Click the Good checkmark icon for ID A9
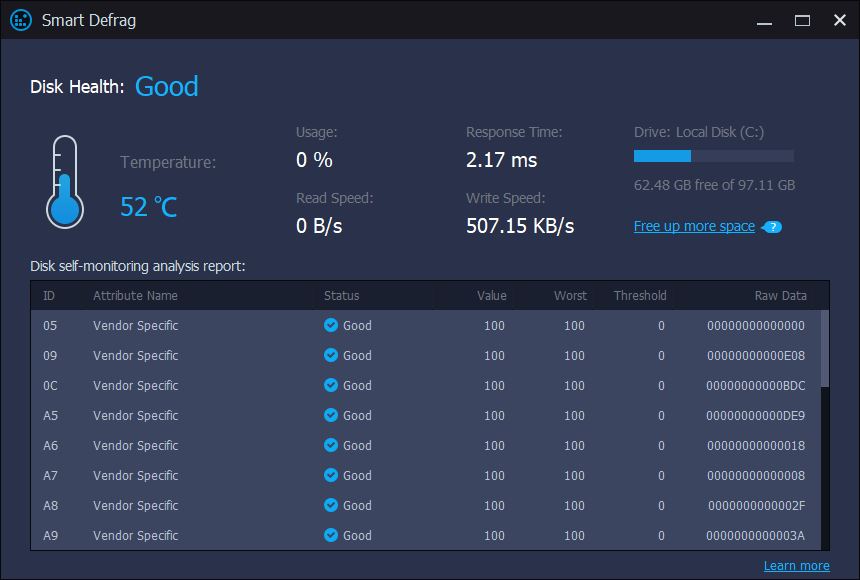The width and height of the screenshot is (860, 580). tap(331, 535)
